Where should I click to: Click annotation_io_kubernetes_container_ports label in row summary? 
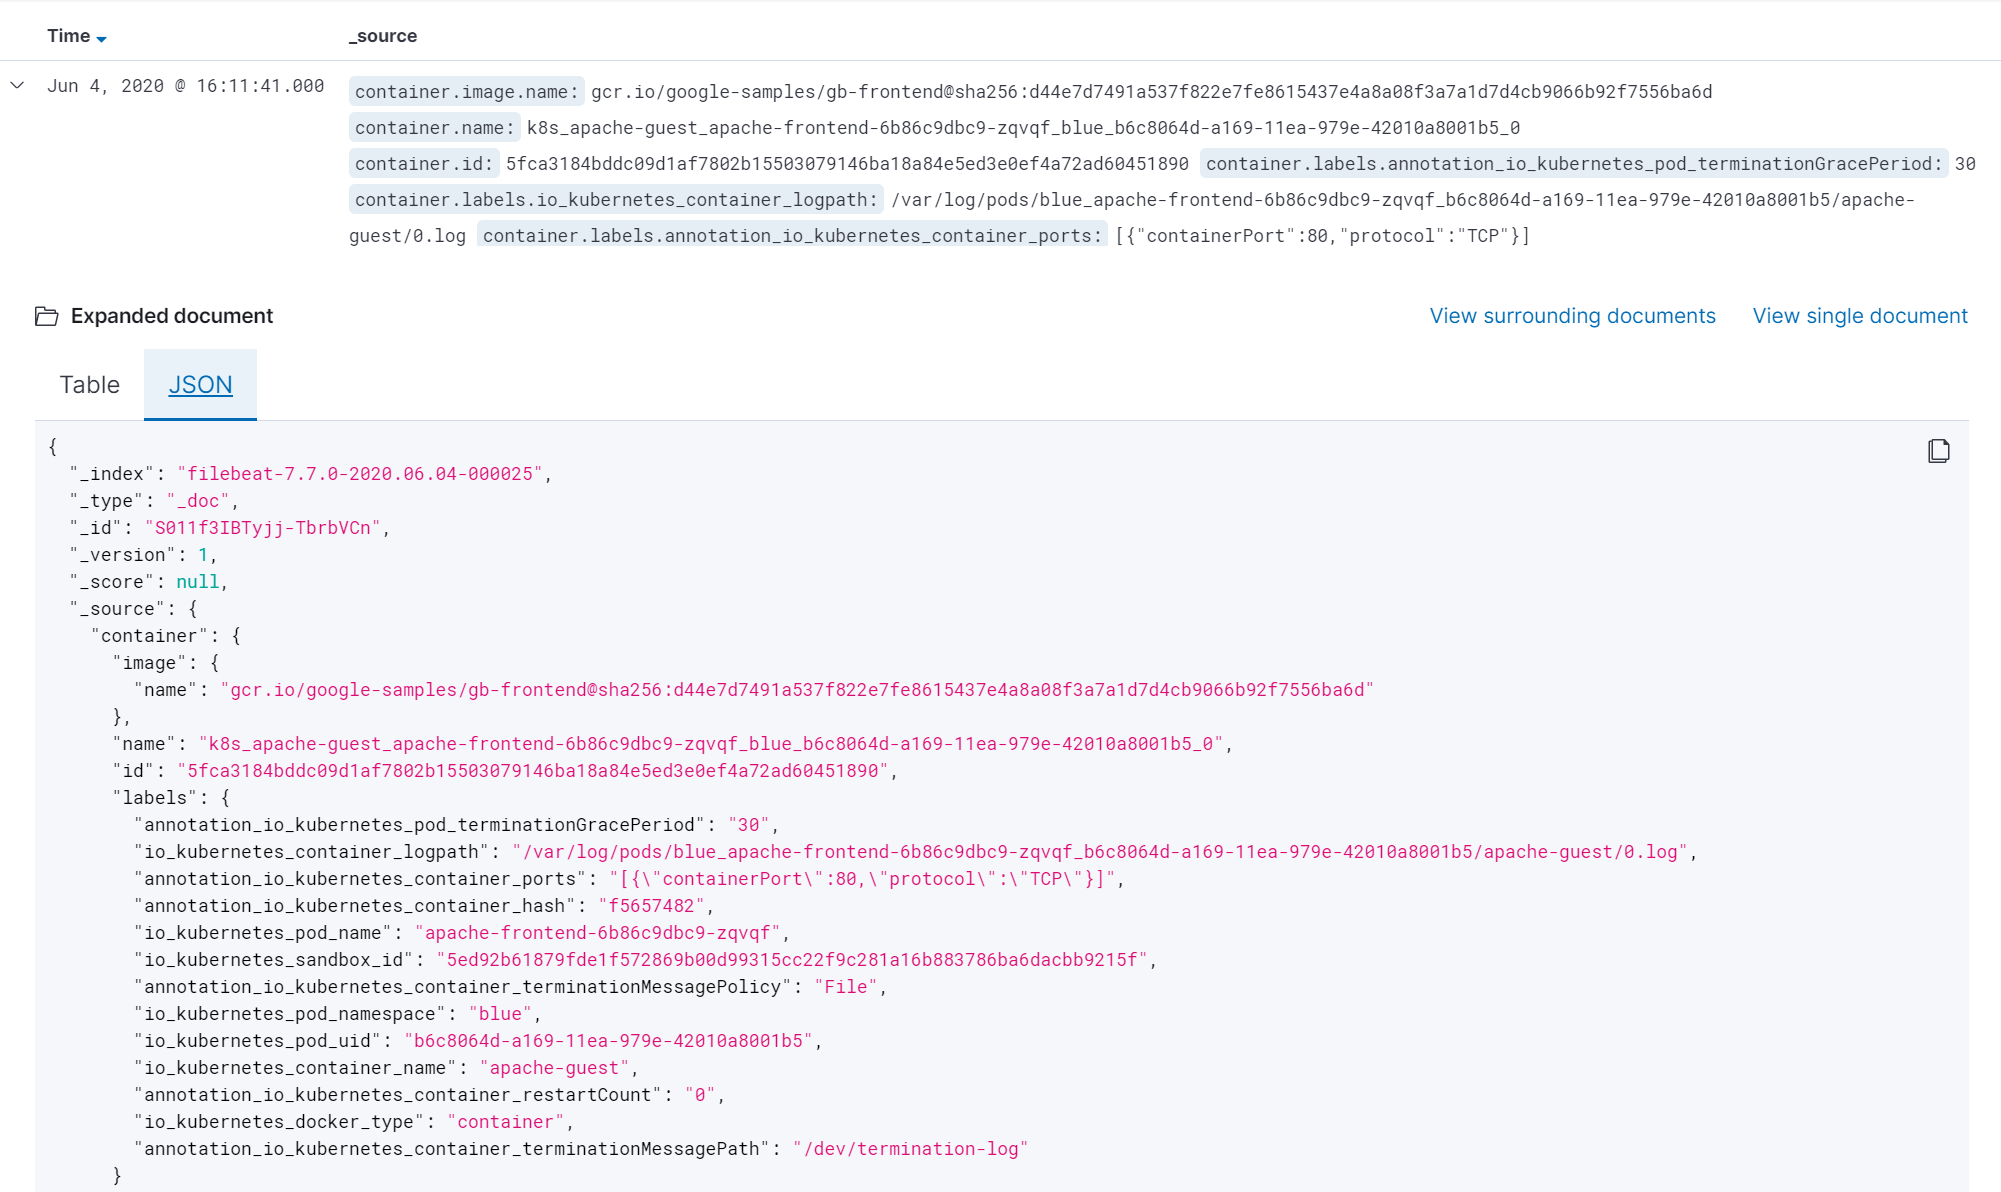792,236
